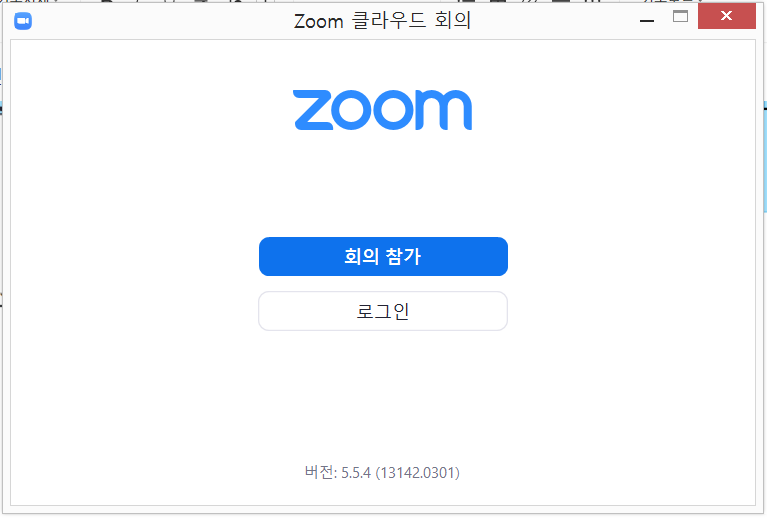Click the large blue zoom logo
767x519 pixels.
tap(383, 110)
